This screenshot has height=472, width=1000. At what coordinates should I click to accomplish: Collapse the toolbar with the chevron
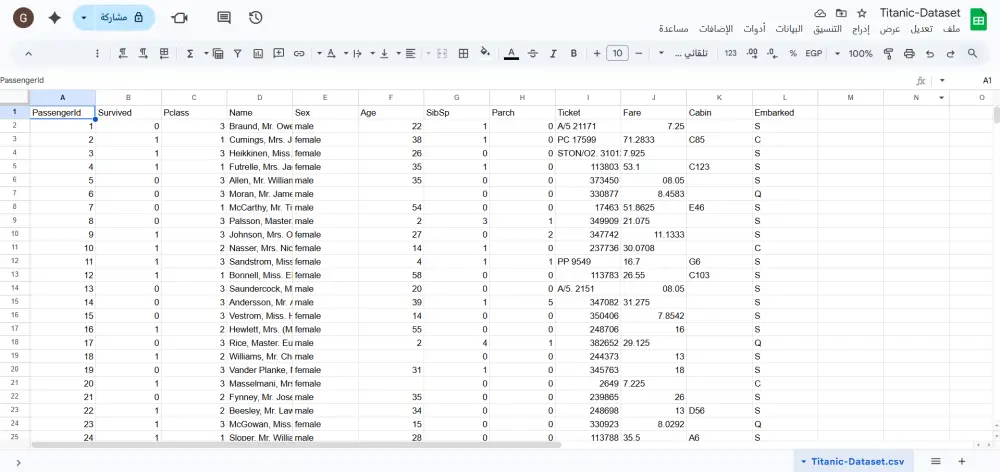28,54
